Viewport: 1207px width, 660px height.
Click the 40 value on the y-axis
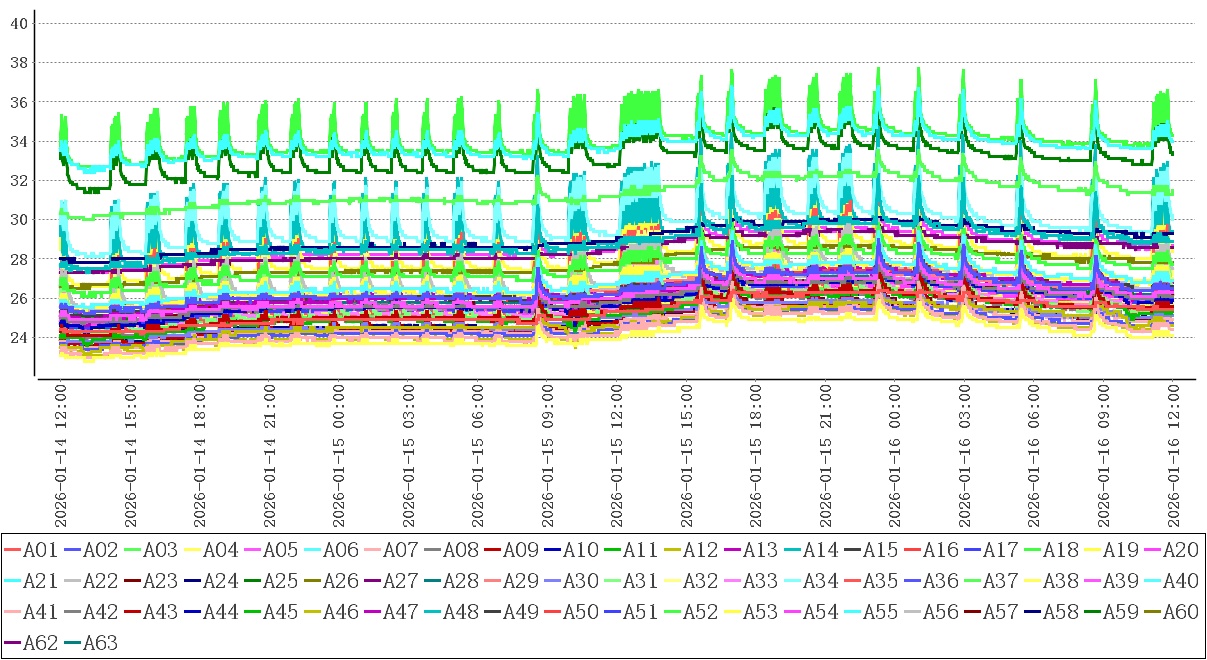pyautogui.click(x=18, y=23)
